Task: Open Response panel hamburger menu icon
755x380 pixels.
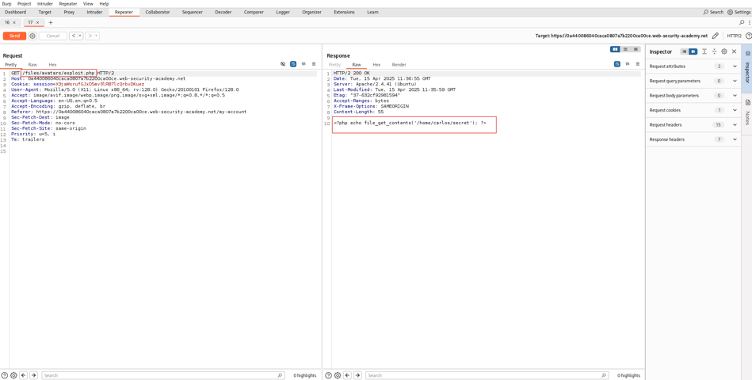Action: pyautogui.click(x=638, y=64)
